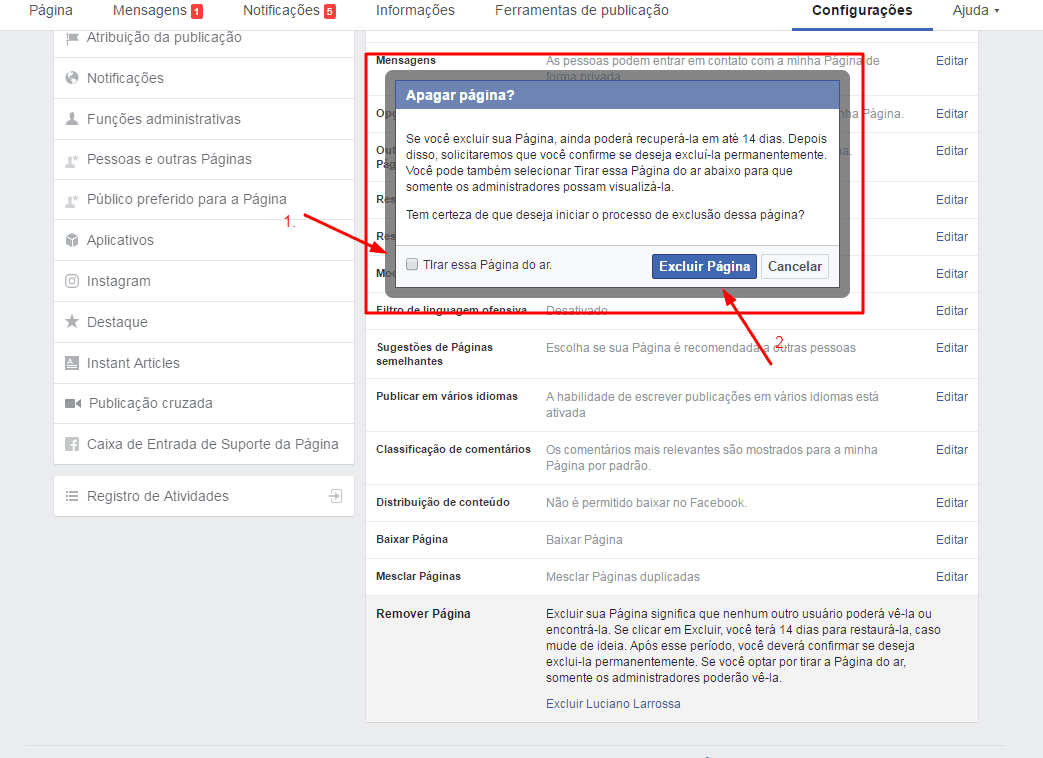
Task: Confirm with the Excluir Página button
Action: pyautogui.click(x=704, y=267)
